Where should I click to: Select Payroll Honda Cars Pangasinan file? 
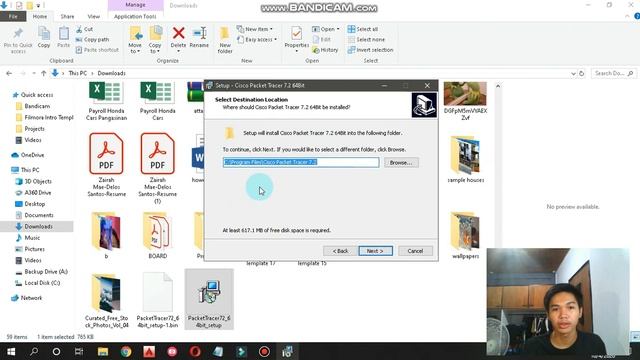pyautogui.click(x=106, y=101)
